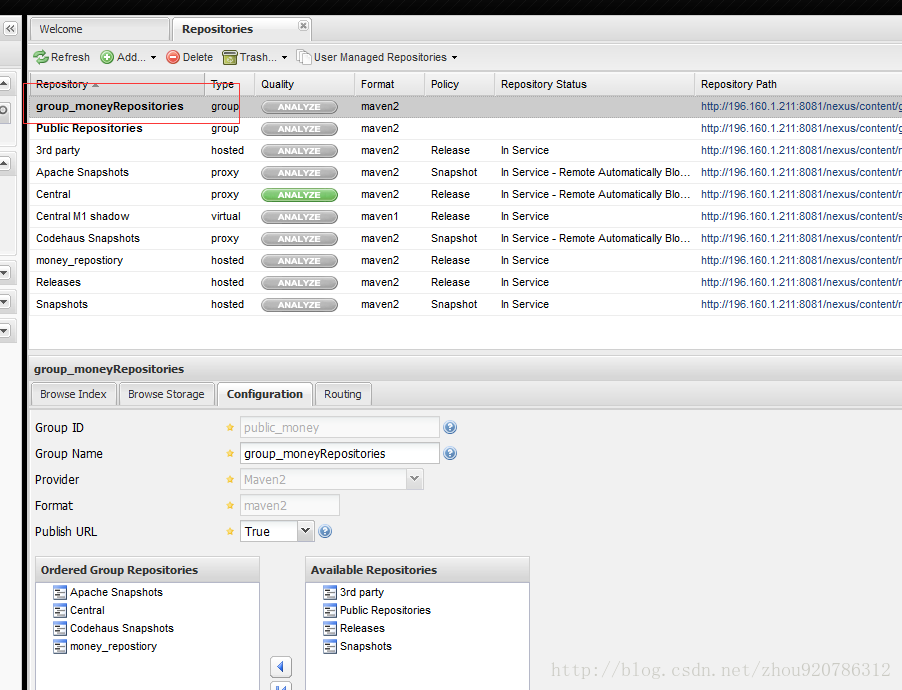Click the Delete repository button
902x690 pixels.
tap(189, 57)
